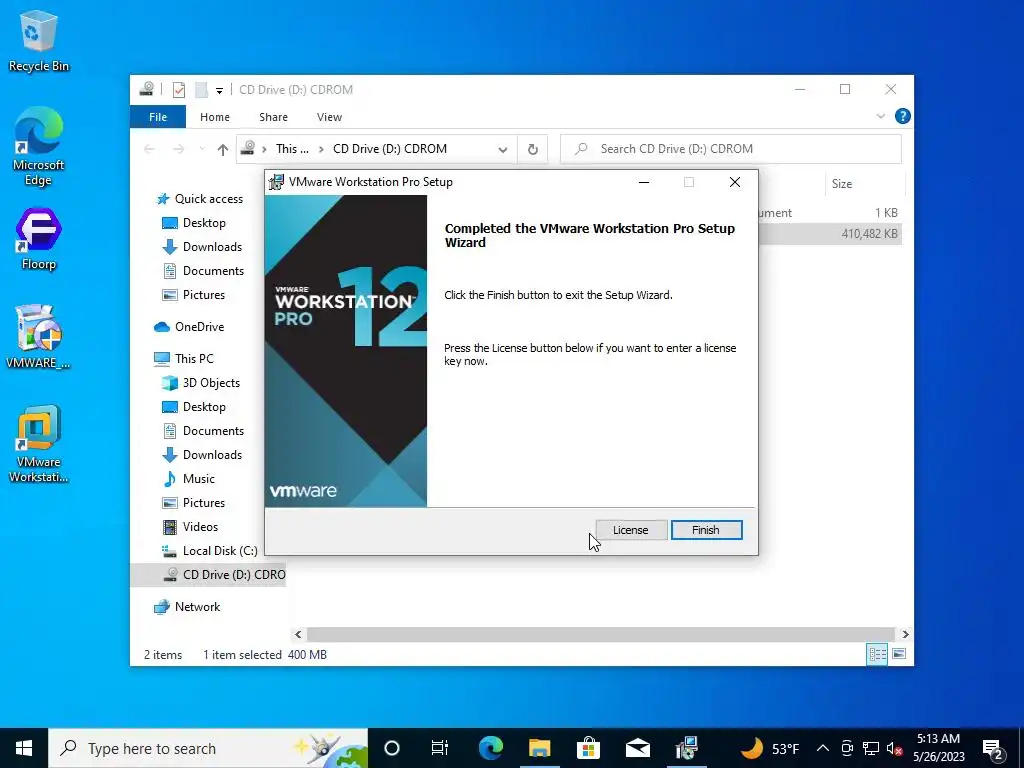Launch Microsoft Edge from desktop shortcut
This screenshot has width=1024, height=768.
[39, 146]
